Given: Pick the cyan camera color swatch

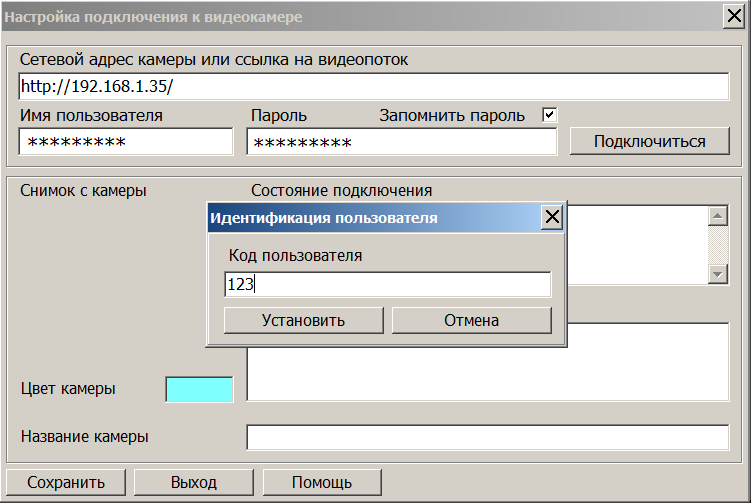Looking at the screenshot, I should (199, 389).
